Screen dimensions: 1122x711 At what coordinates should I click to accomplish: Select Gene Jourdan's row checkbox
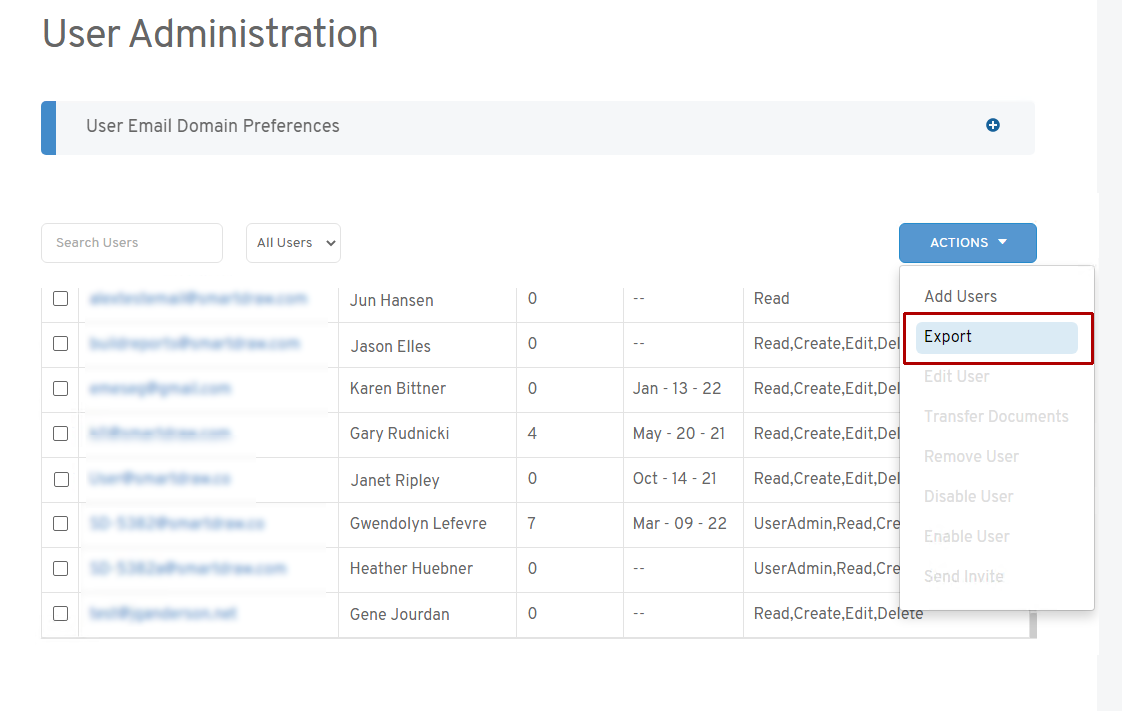[x=61, y=613]
